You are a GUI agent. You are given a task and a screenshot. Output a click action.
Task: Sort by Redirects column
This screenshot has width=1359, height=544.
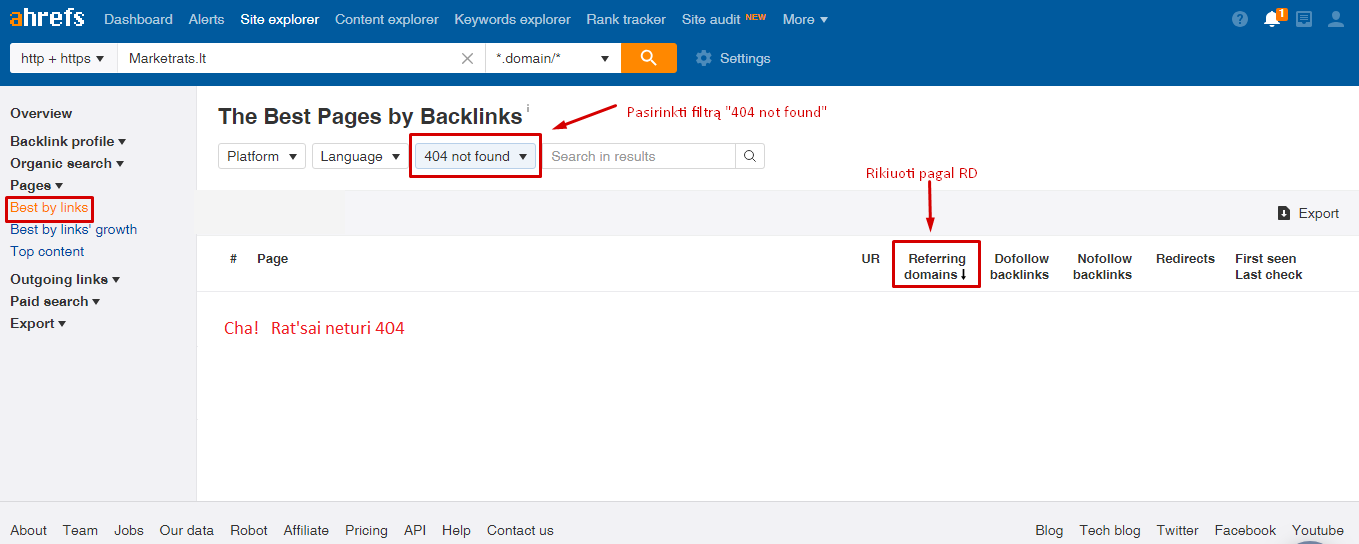[x=1185, y=258]
